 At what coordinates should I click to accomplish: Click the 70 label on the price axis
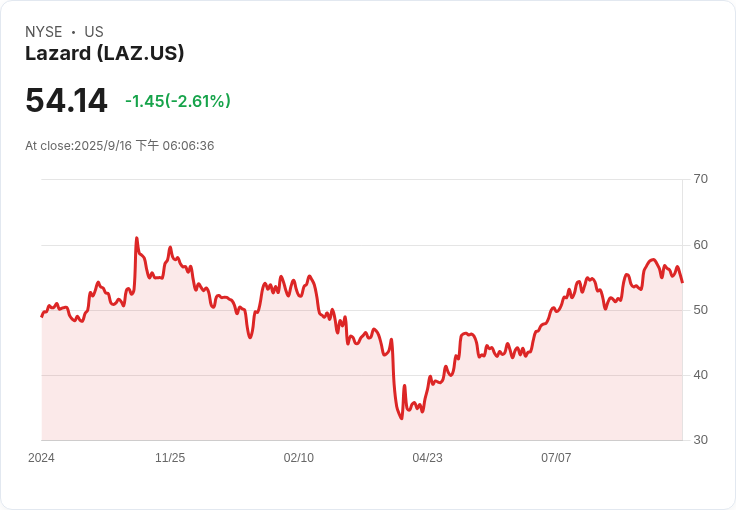pos(701,179)
